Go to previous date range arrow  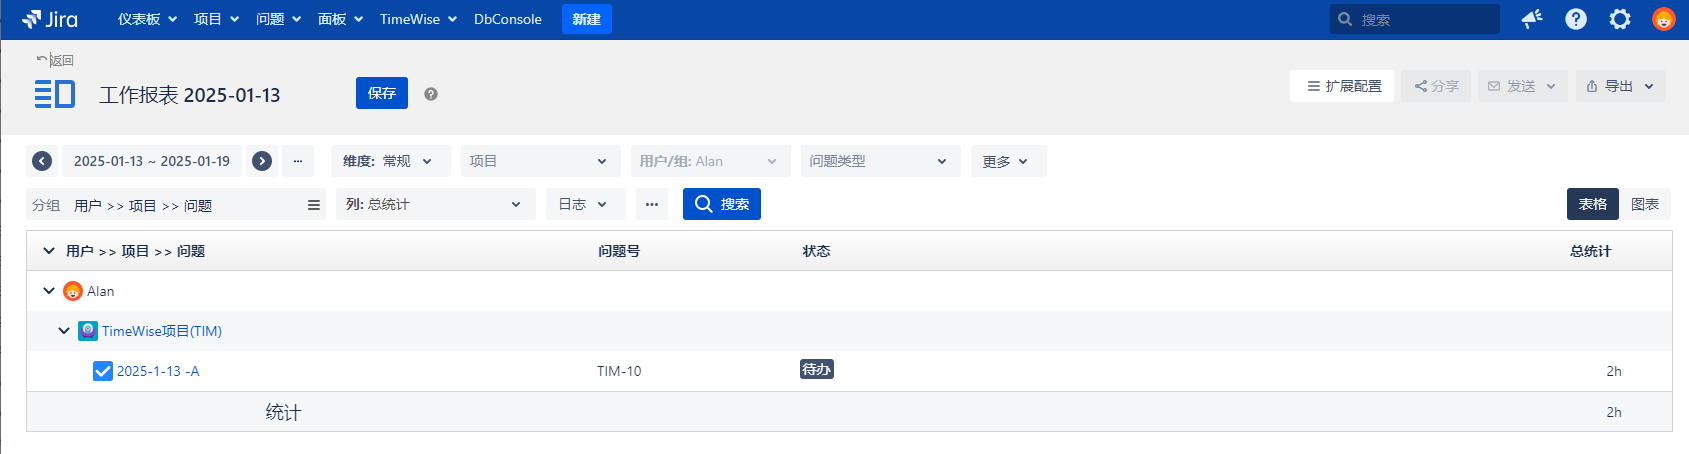42,161
